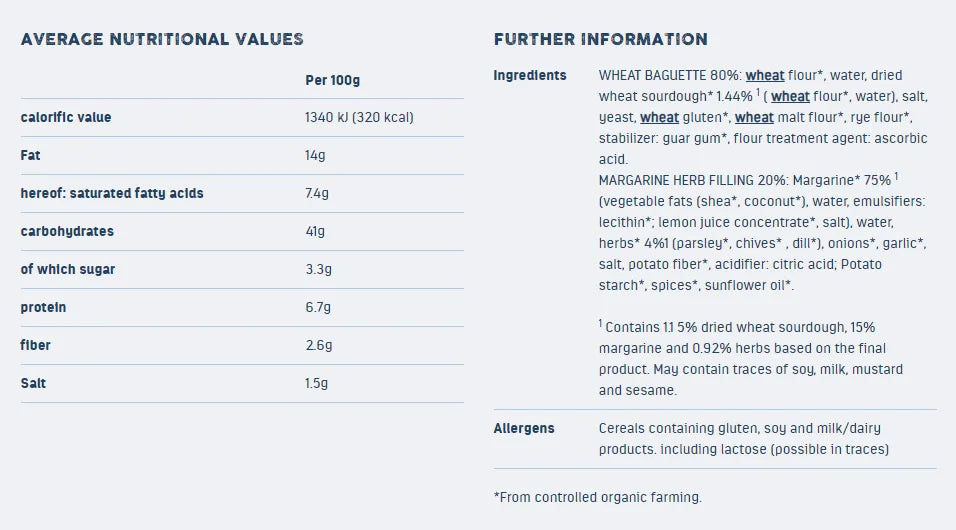Select the 1340 kJ (320 kcal) value
956x530 pixels.
359,117
